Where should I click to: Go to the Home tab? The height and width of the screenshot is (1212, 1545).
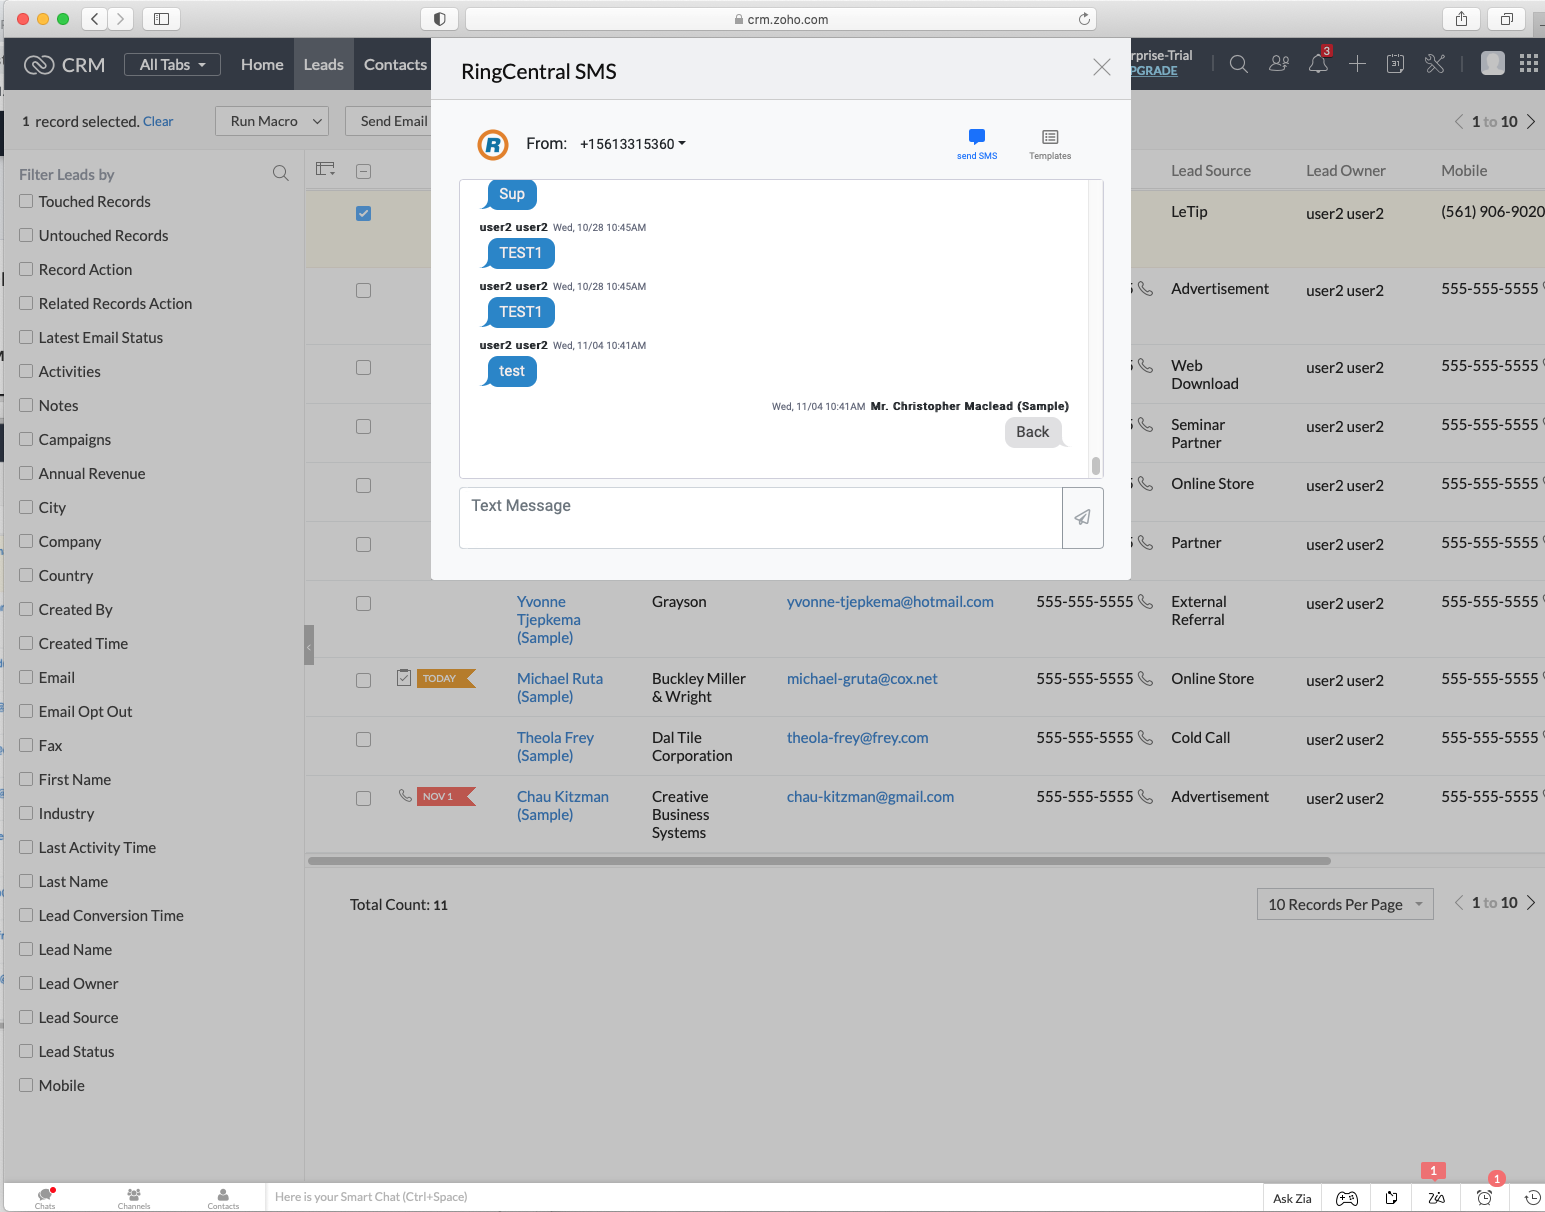262,64
